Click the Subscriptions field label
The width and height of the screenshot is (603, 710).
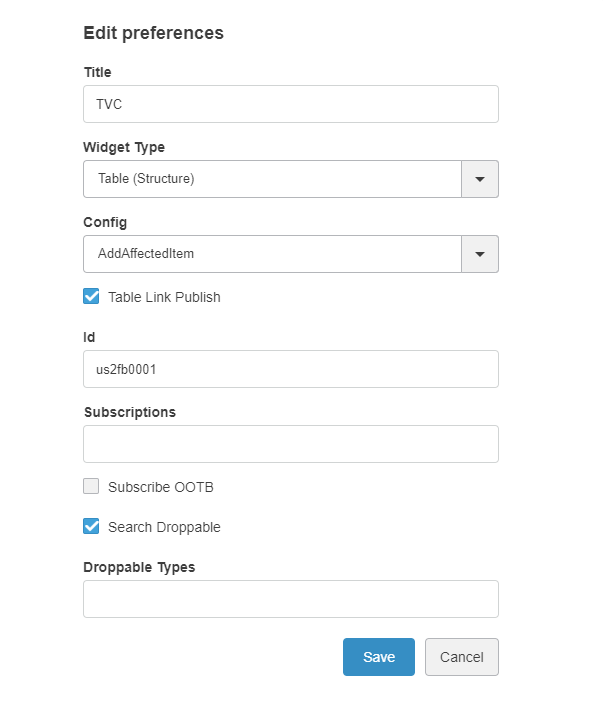click(x=130, y=412)
